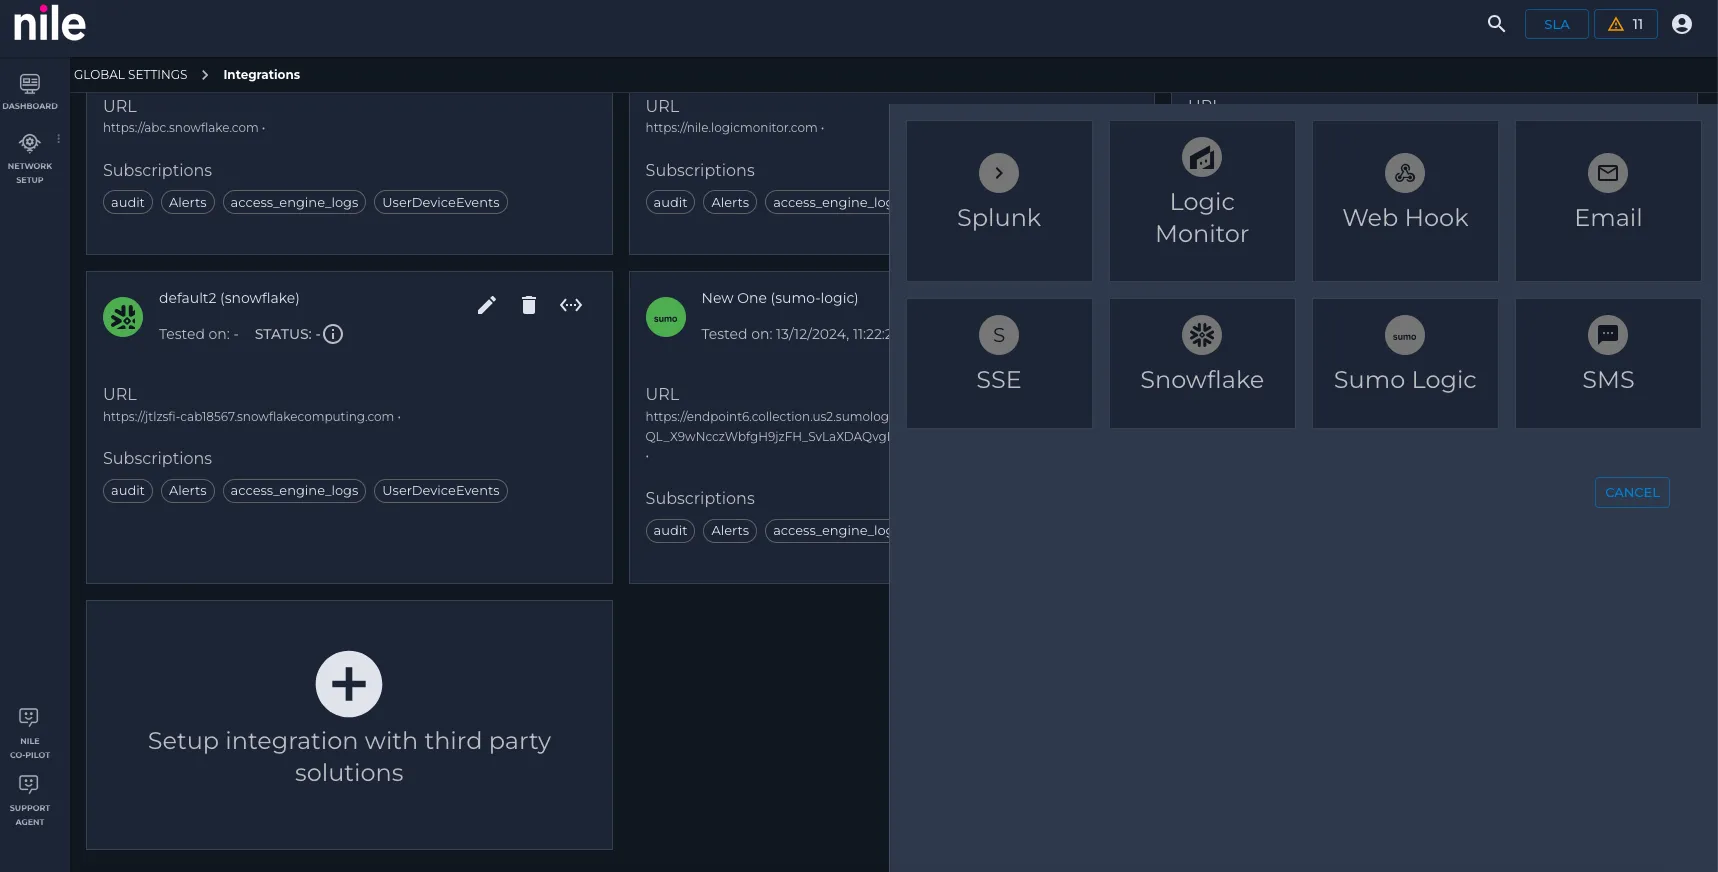1718x872 pixels.
Task: Click the green snowflake logo of default2
Action: (123, 317)
